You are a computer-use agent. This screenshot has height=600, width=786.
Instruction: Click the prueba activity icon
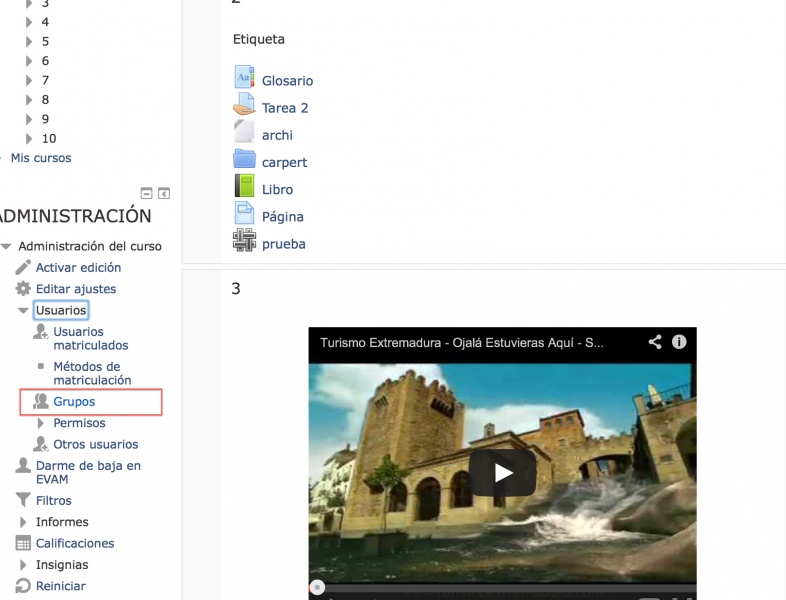point(244,240)
